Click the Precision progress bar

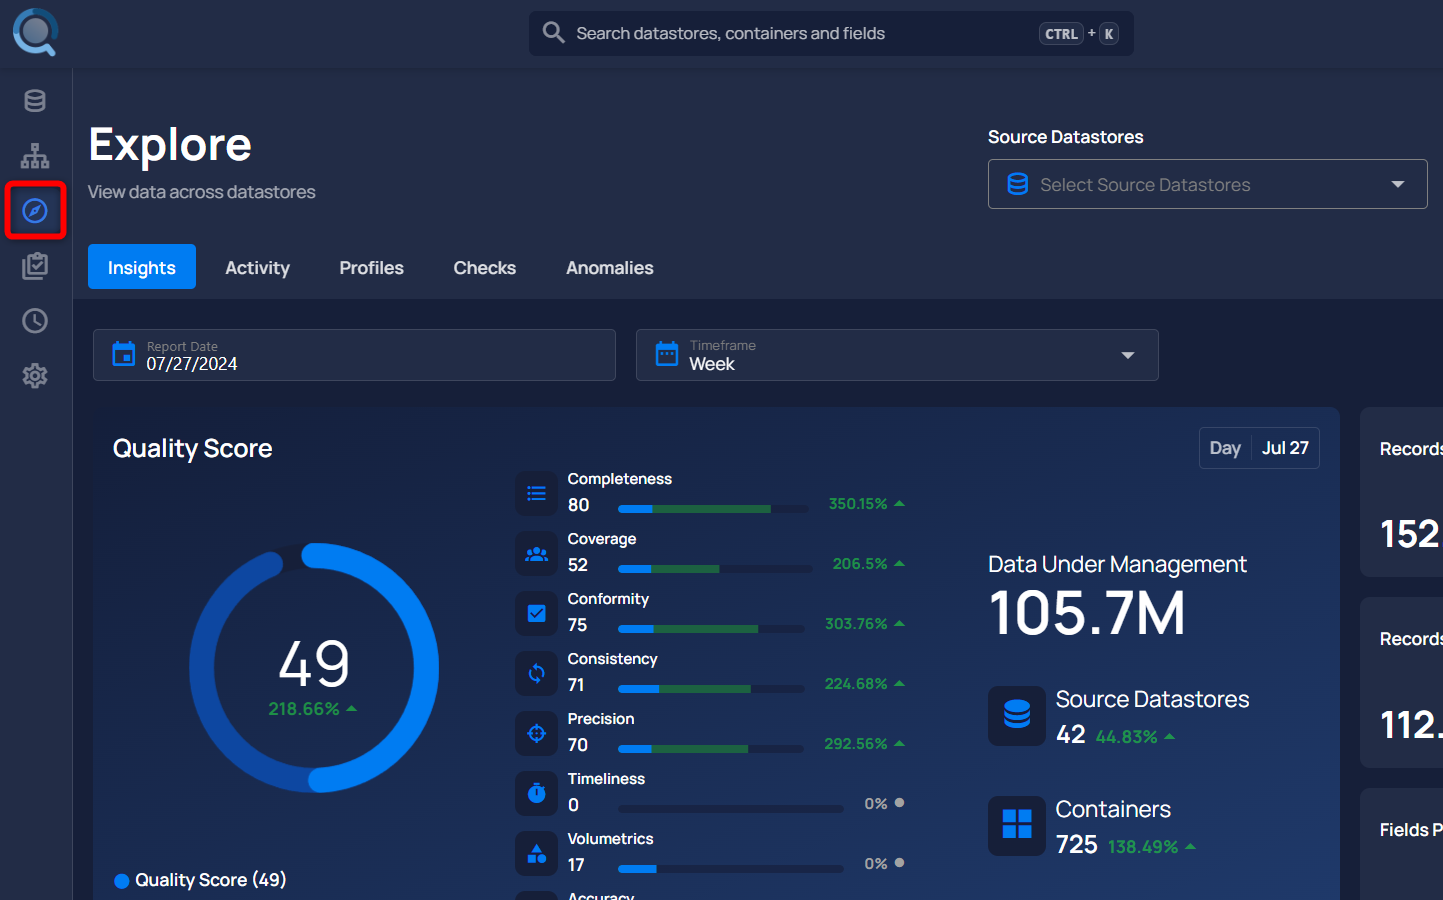[x=711, y=749]
